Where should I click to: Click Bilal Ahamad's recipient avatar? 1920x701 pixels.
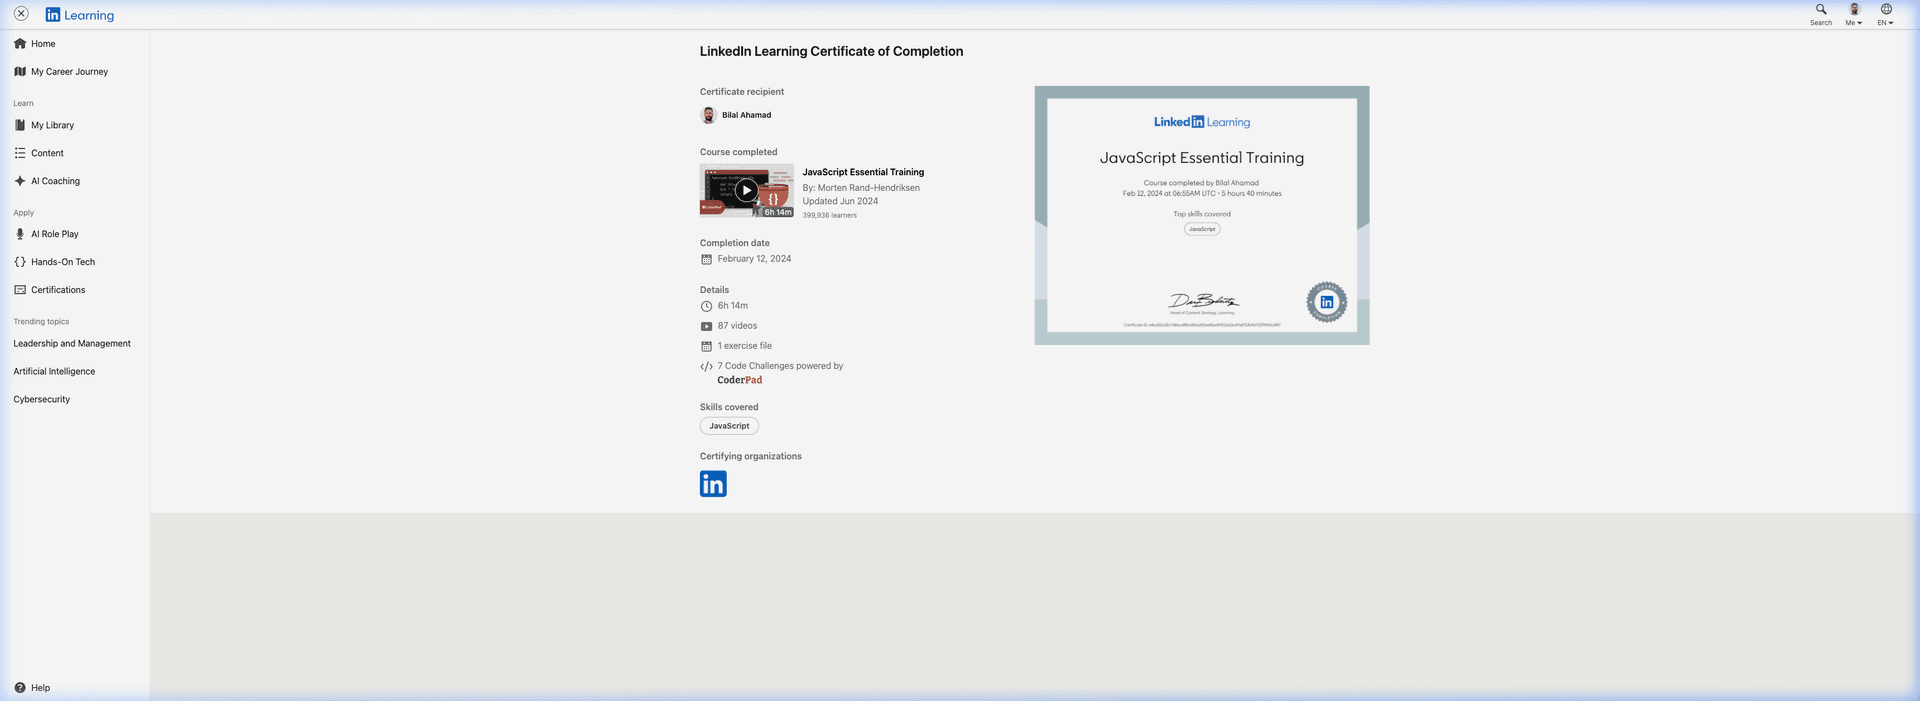point(709,115)
